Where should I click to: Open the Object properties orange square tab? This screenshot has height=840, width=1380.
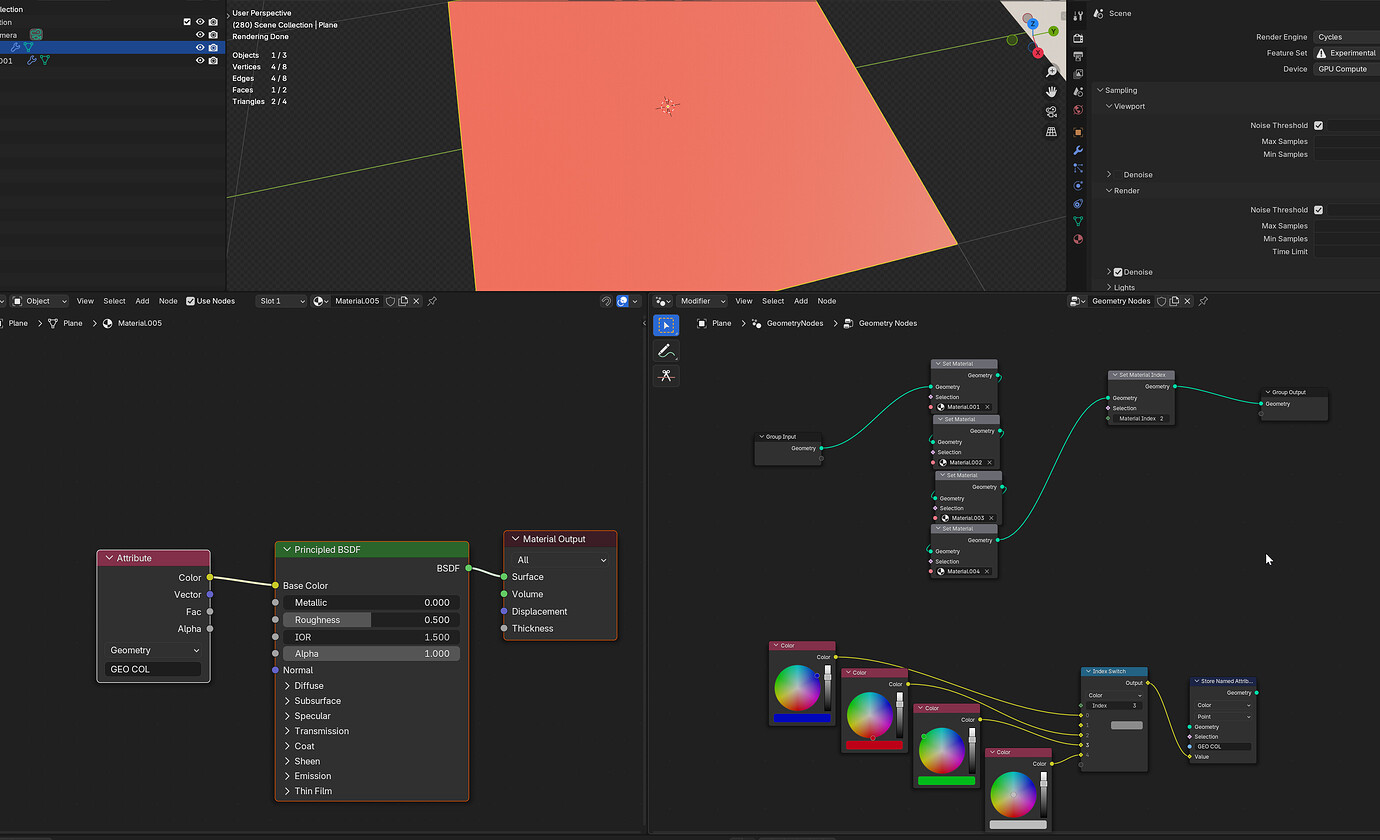(x=1078, y=132)
